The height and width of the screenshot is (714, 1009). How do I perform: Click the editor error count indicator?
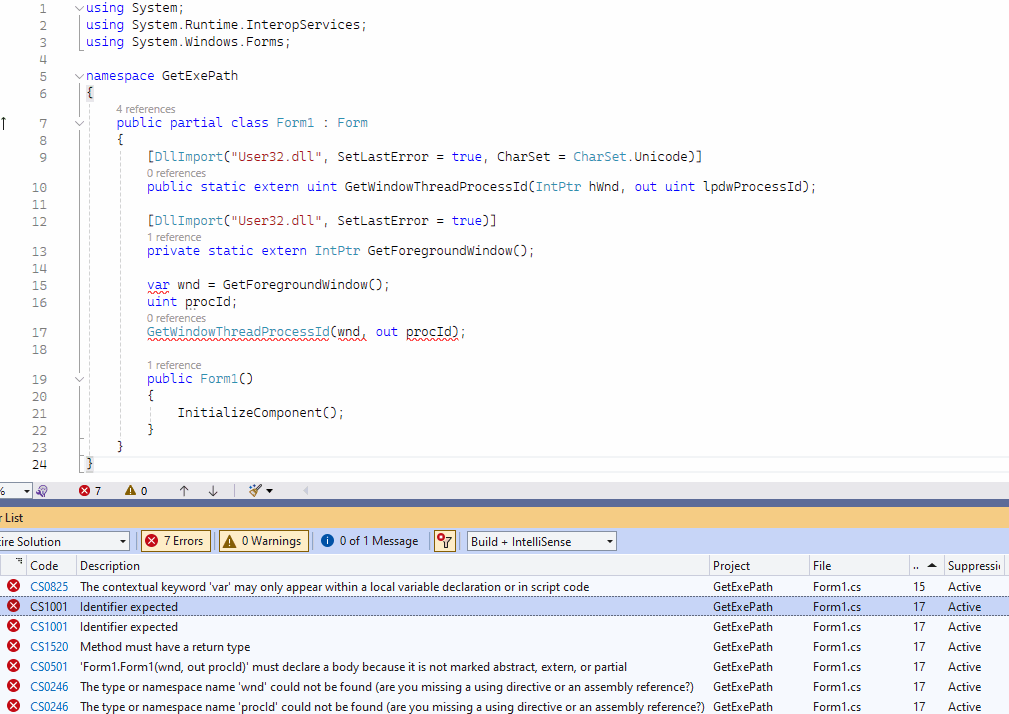90,491
